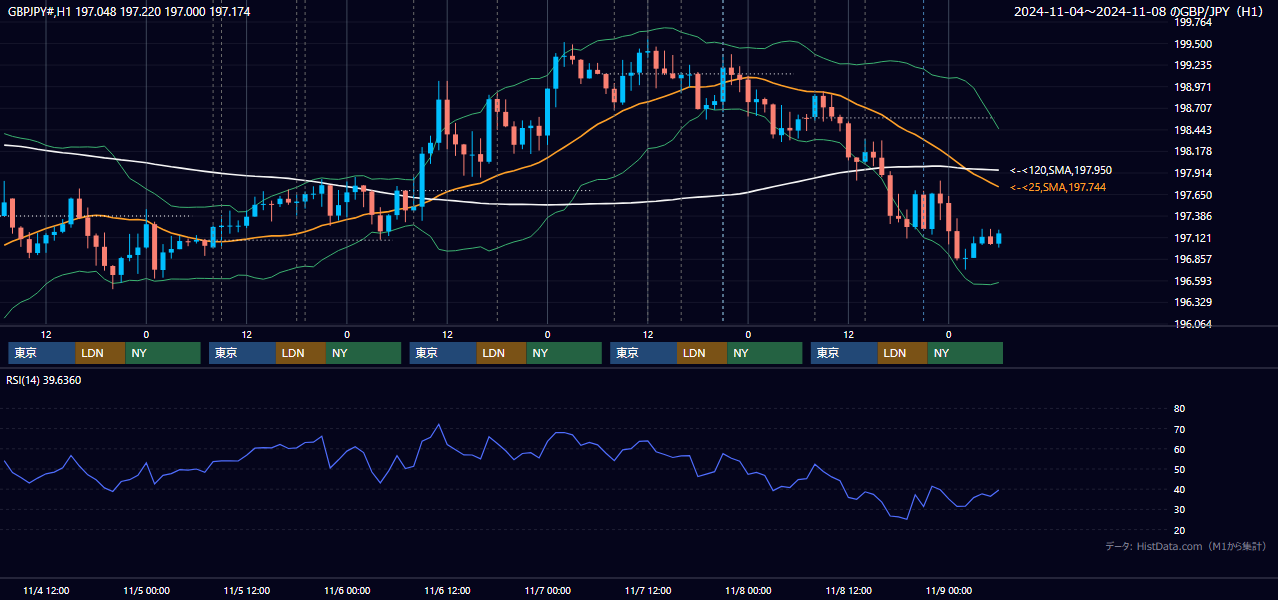Image resolution: width=1278 pixels, height=600 pixels.
Task: Select the 東京 session block above 11/8 12:00
Action: click(845, 353)
